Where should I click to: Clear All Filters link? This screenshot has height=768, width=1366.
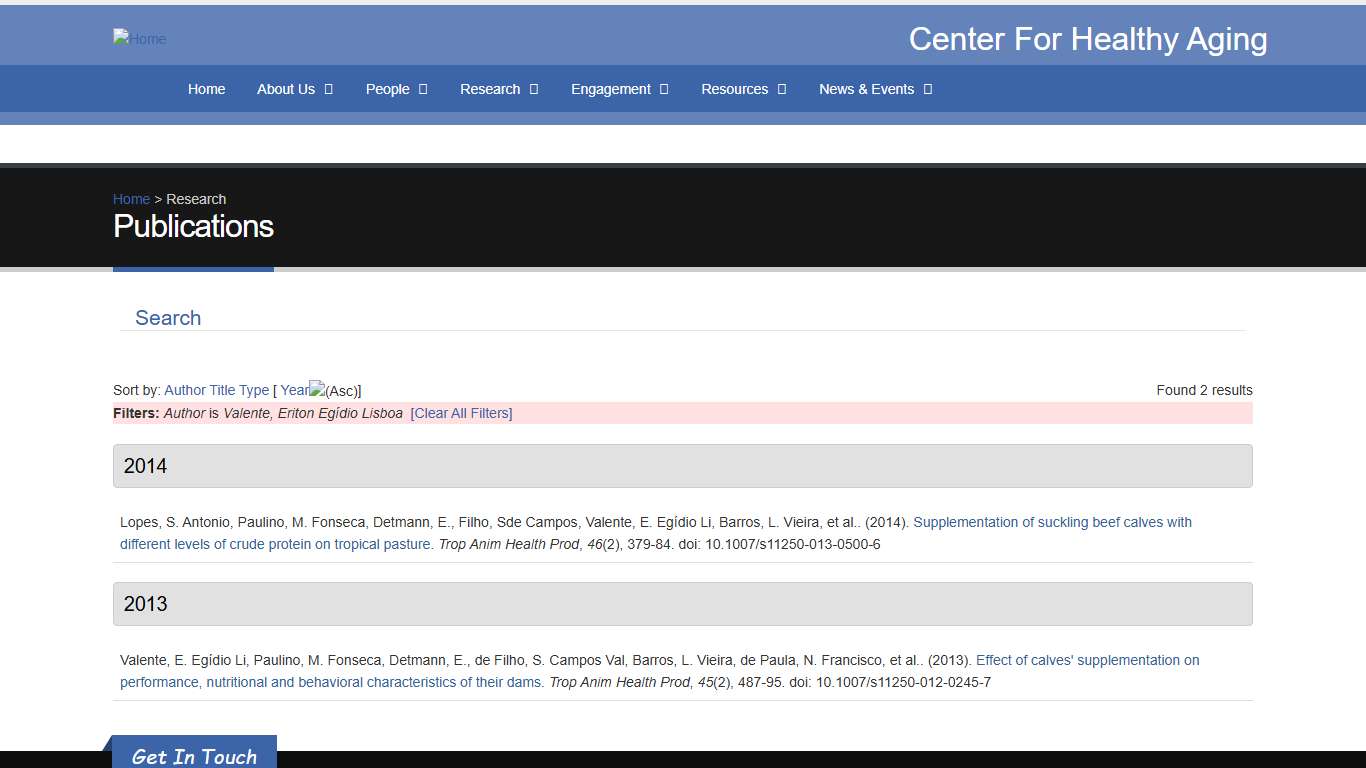tap(461, 413)
